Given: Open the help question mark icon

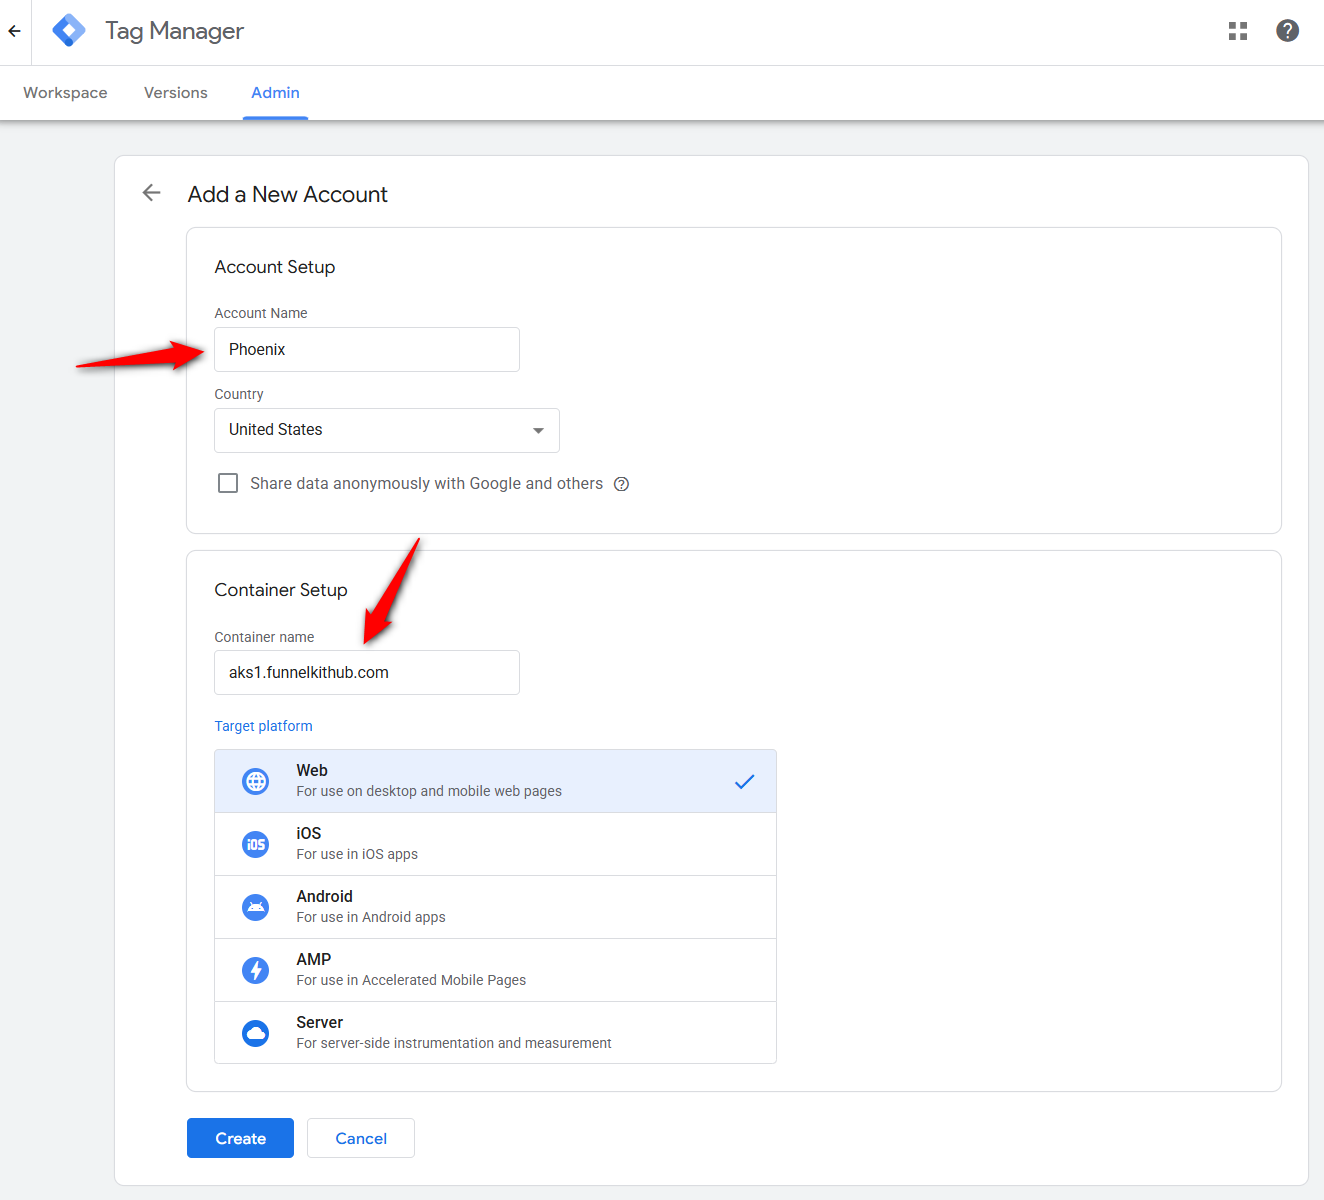Looking at the screenshot, I should pyautogui.click(x=1288, y=31).
